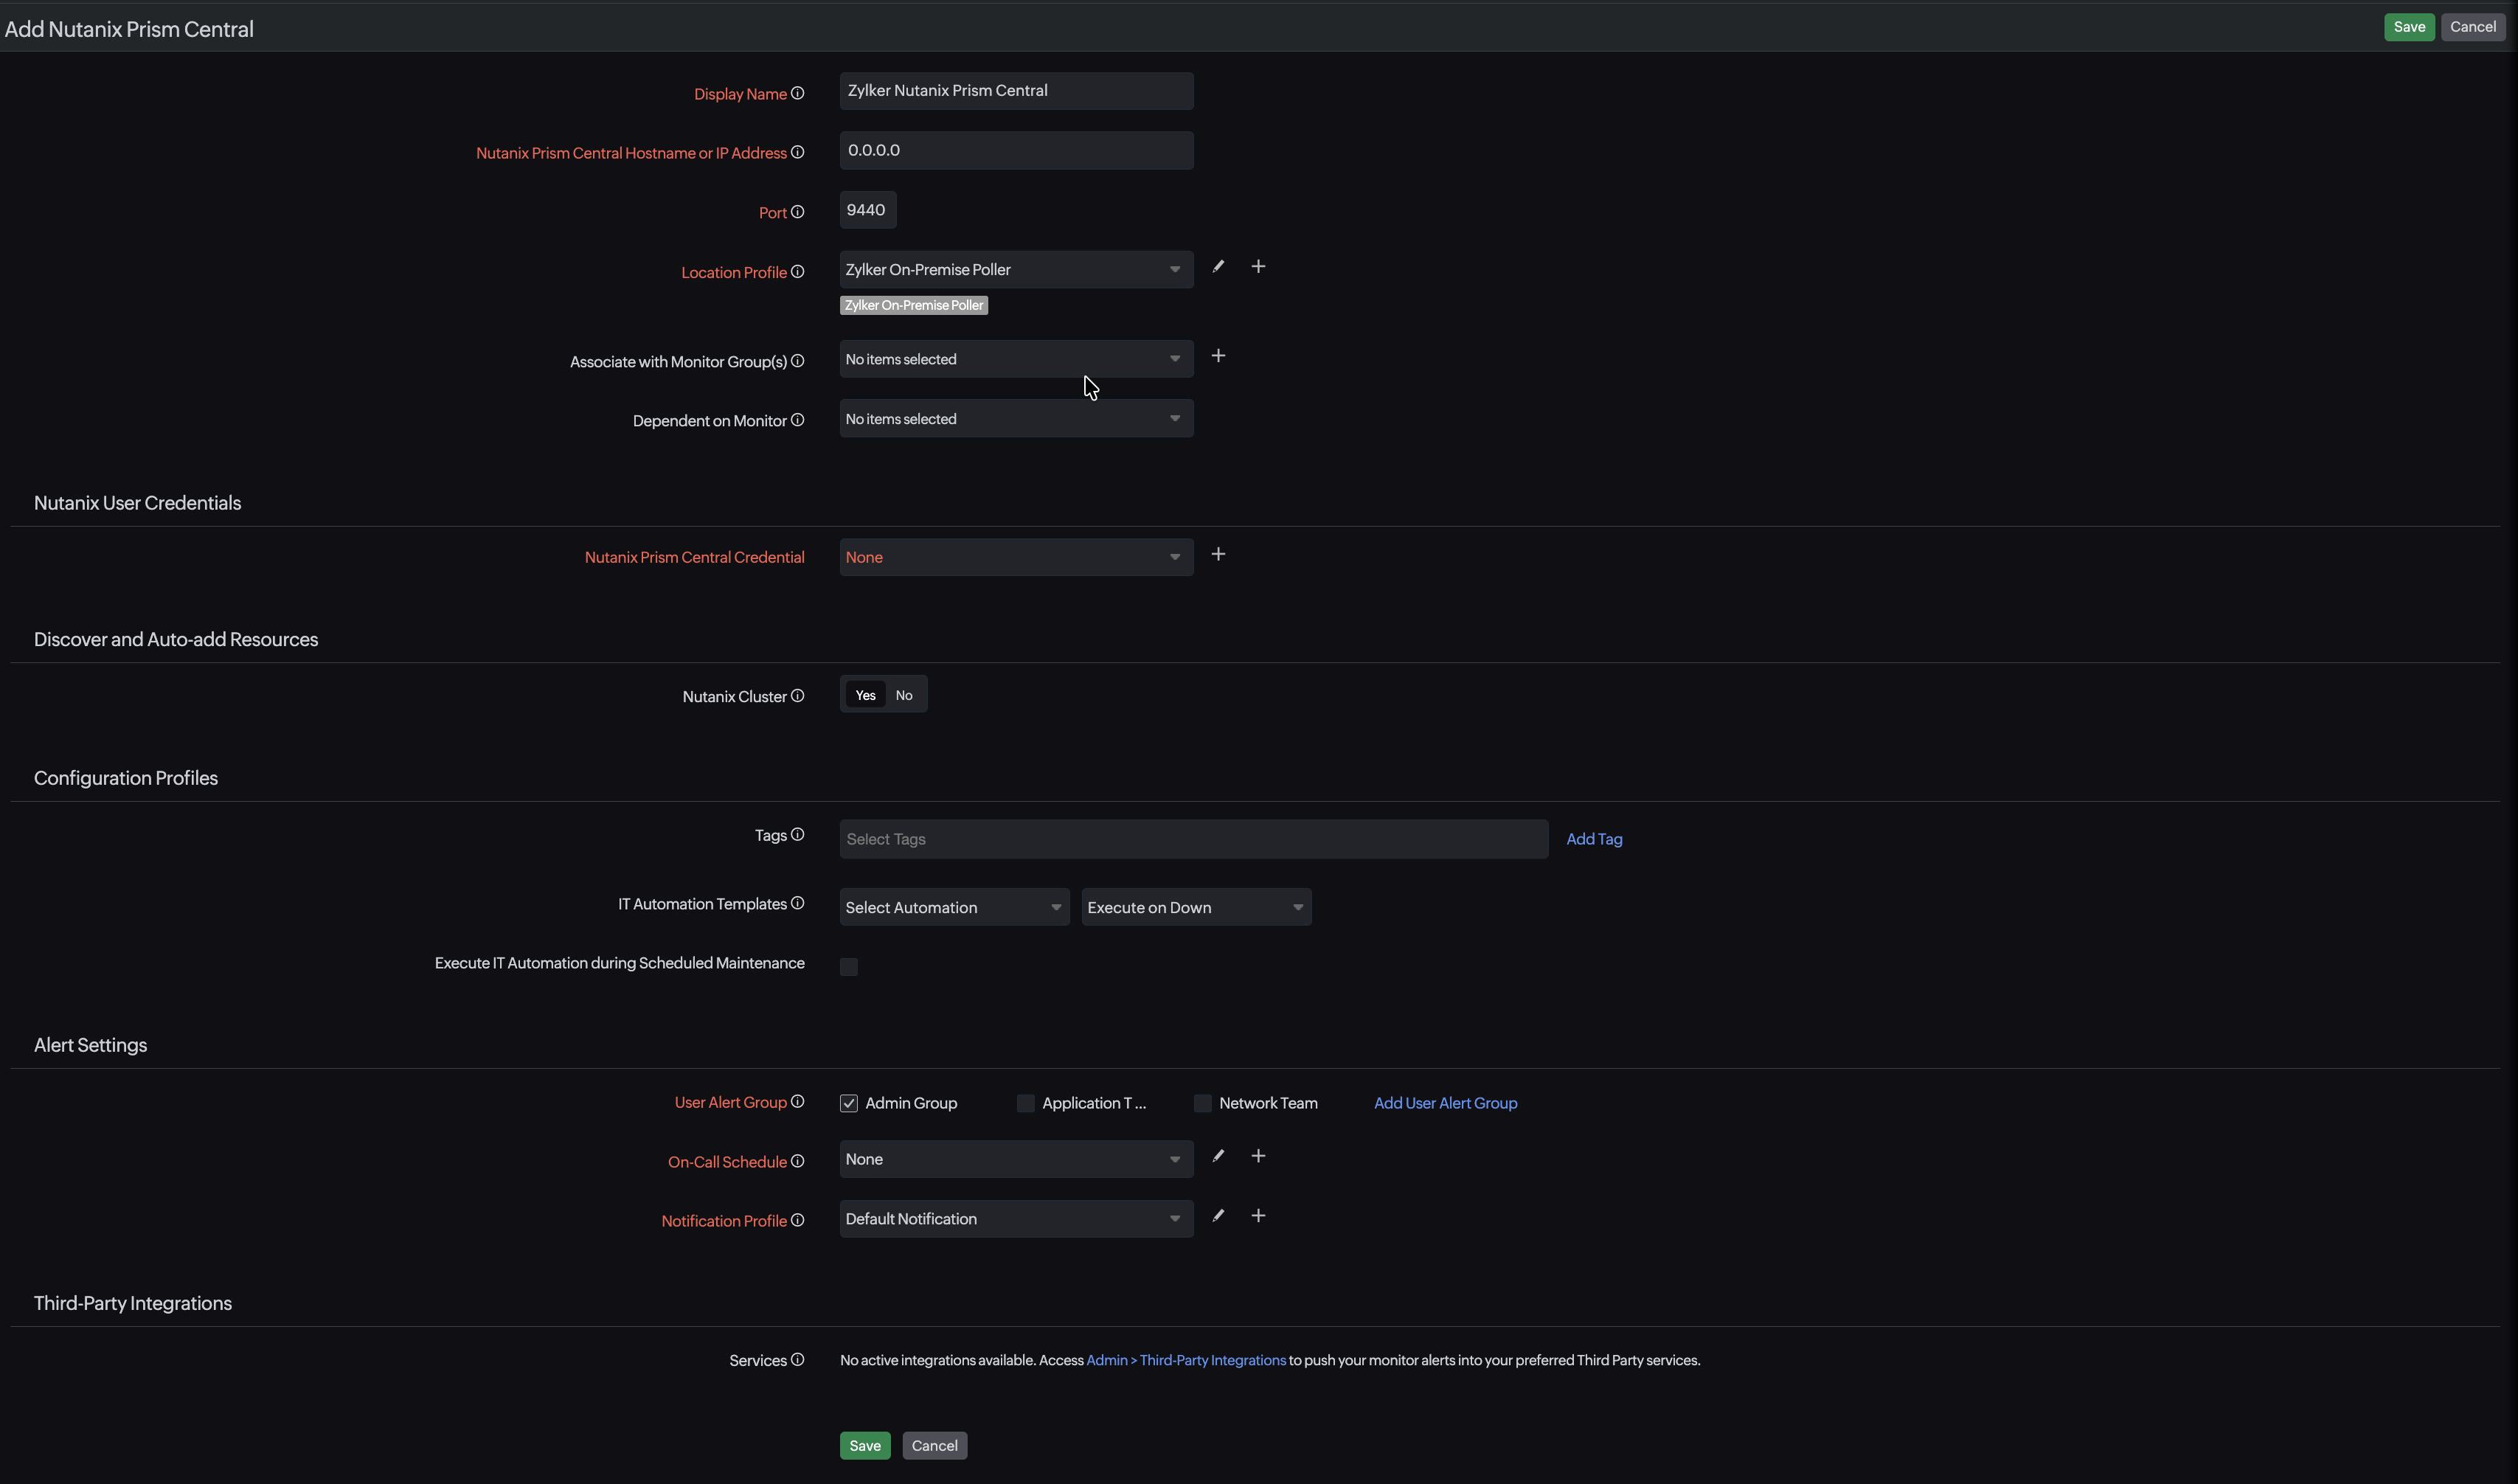The width and height of the screenshot is (2518, 1484).
Task: Click the Configuration Profiles heading
Action: 126,778
